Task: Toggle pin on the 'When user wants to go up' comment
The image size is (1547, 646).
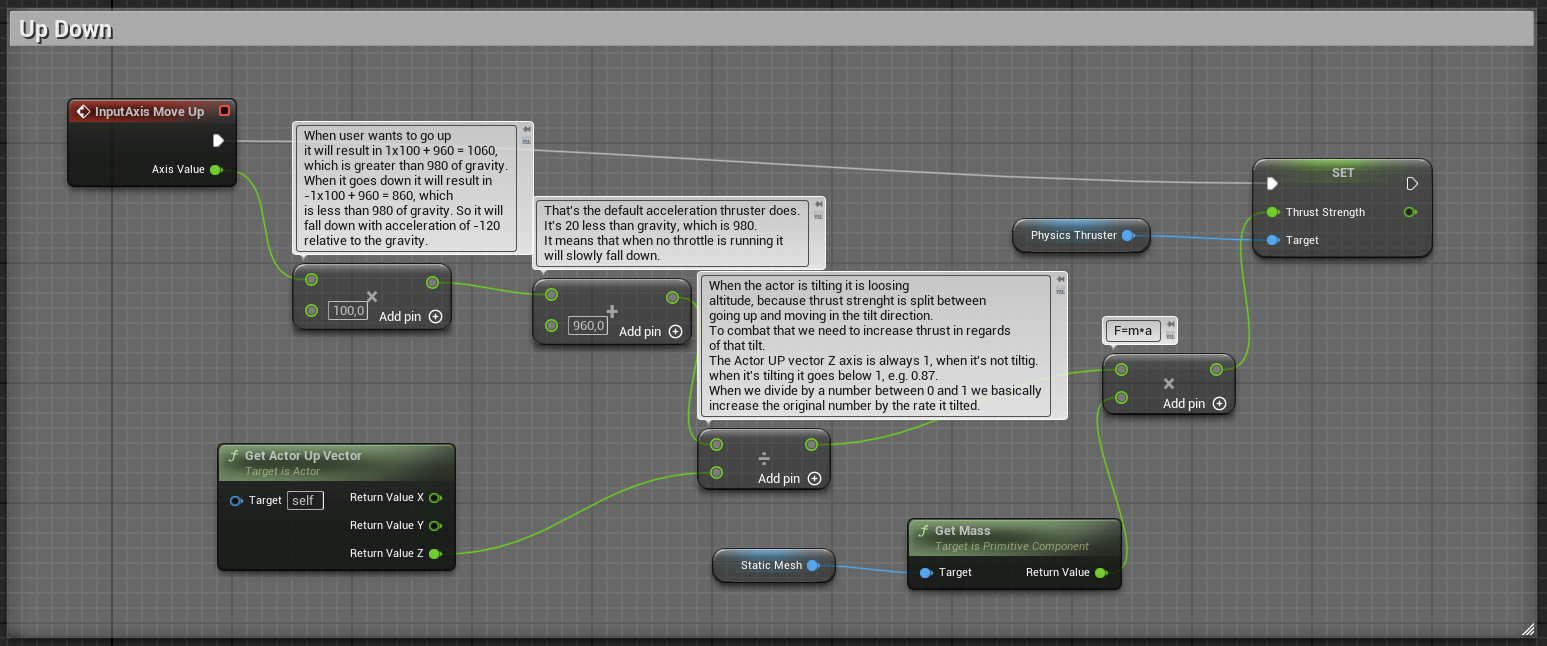Action: pos(526,129)
